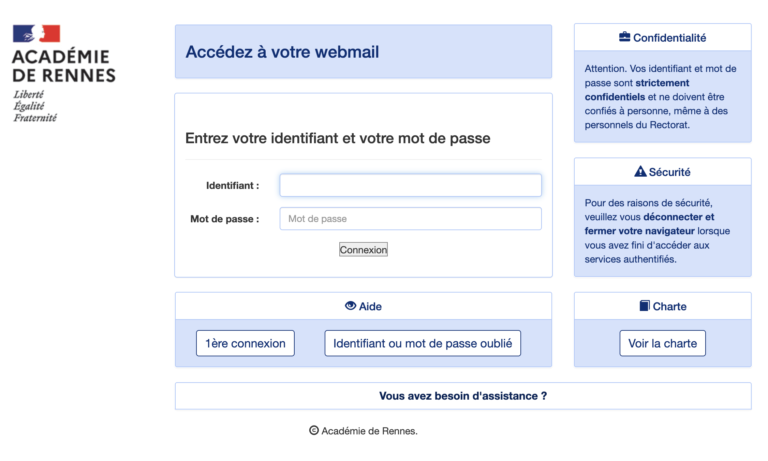Click the Accédez à votre webmail heading
The image size is (768, 461).
(282, 52)
